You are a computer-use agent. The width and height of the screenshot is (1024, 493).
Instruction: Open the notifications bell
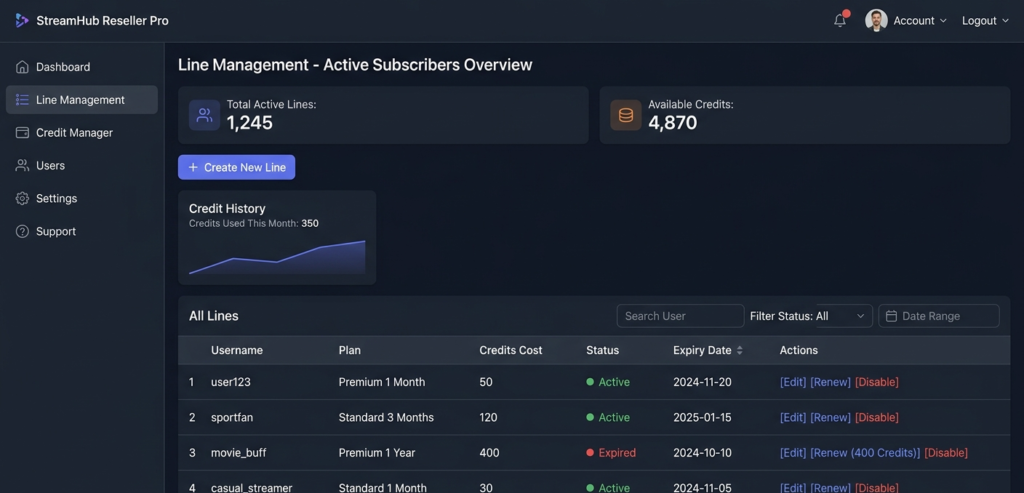coord(840,20)
